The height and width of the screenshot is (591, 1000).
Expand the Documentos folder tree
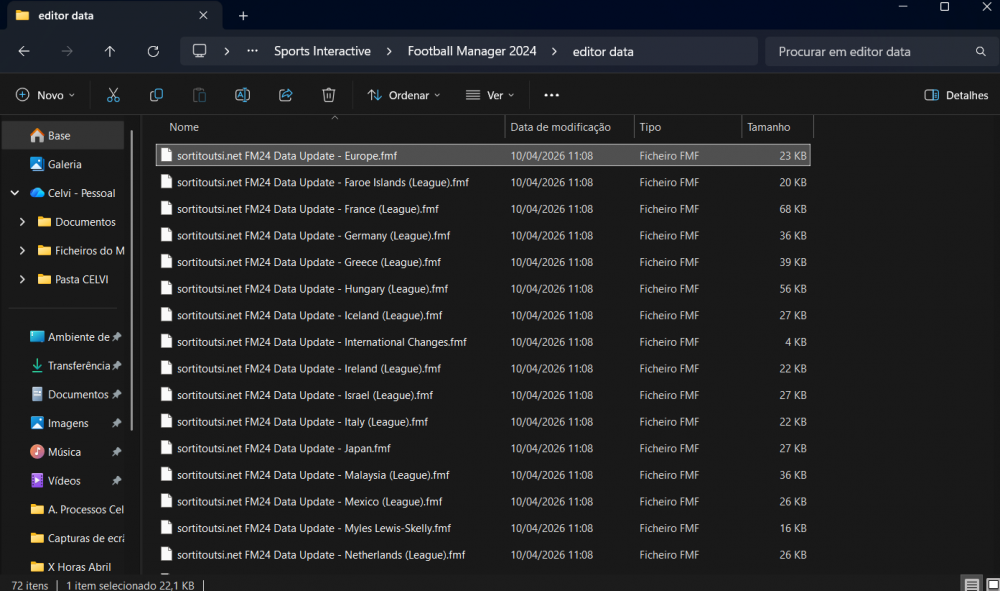22,222
